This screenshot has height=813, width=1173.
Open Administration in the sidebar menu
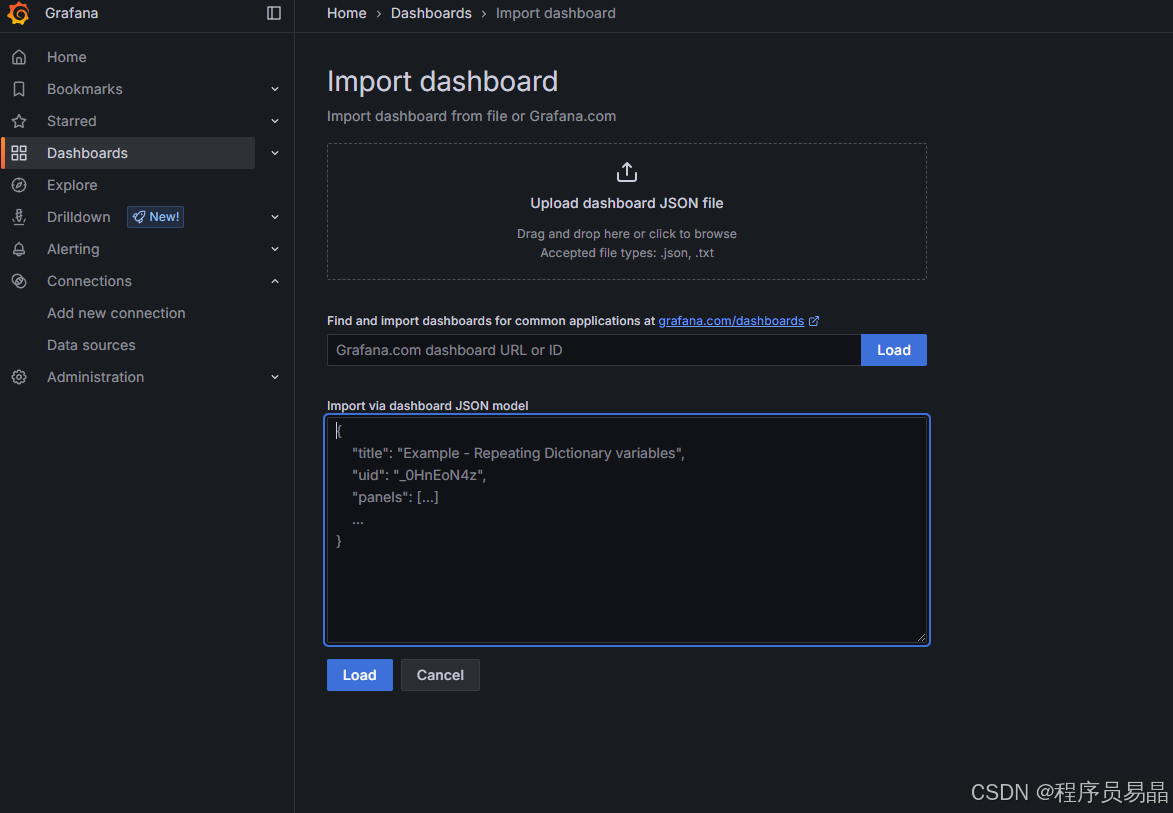96,377
